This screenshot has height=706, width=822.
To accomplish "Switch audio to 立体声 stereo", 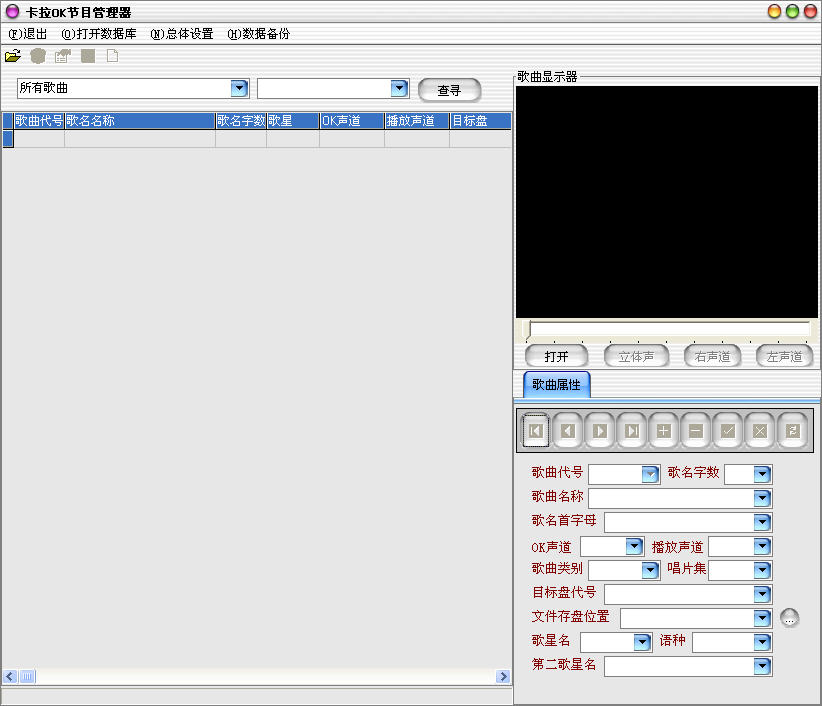I will pos(636,356).
